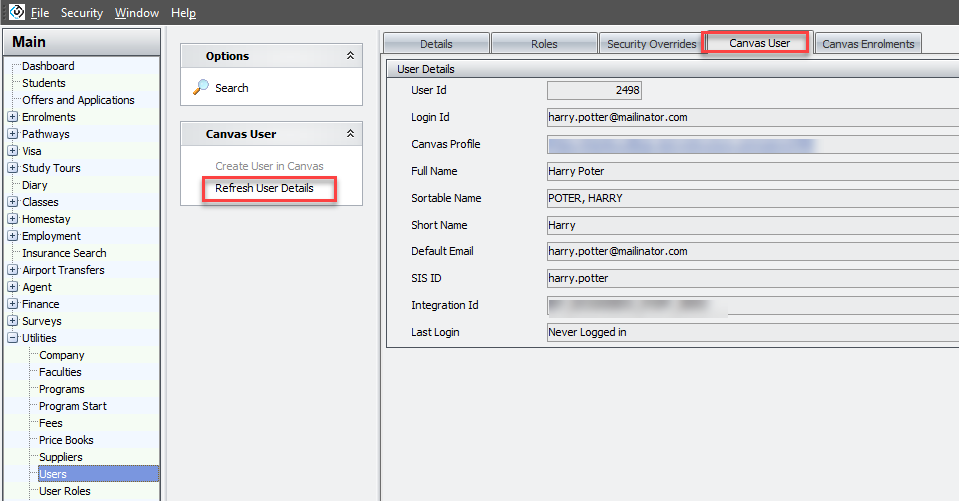Click the app logo icon in menu bar
This screenshot has width=959, height=501.
[x=16, y=12]
